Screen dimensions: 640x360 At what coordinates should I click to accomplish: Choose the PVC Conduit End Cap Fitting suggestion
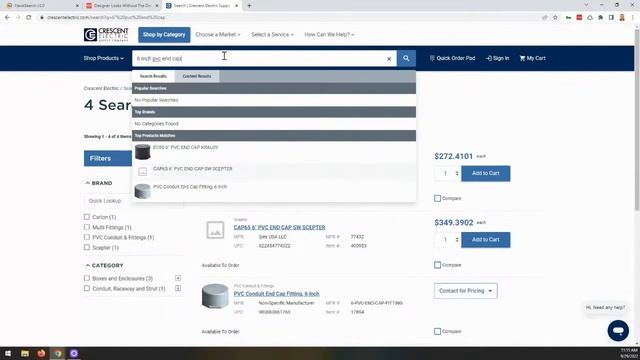pyautogui.click(x=190, y=187)
